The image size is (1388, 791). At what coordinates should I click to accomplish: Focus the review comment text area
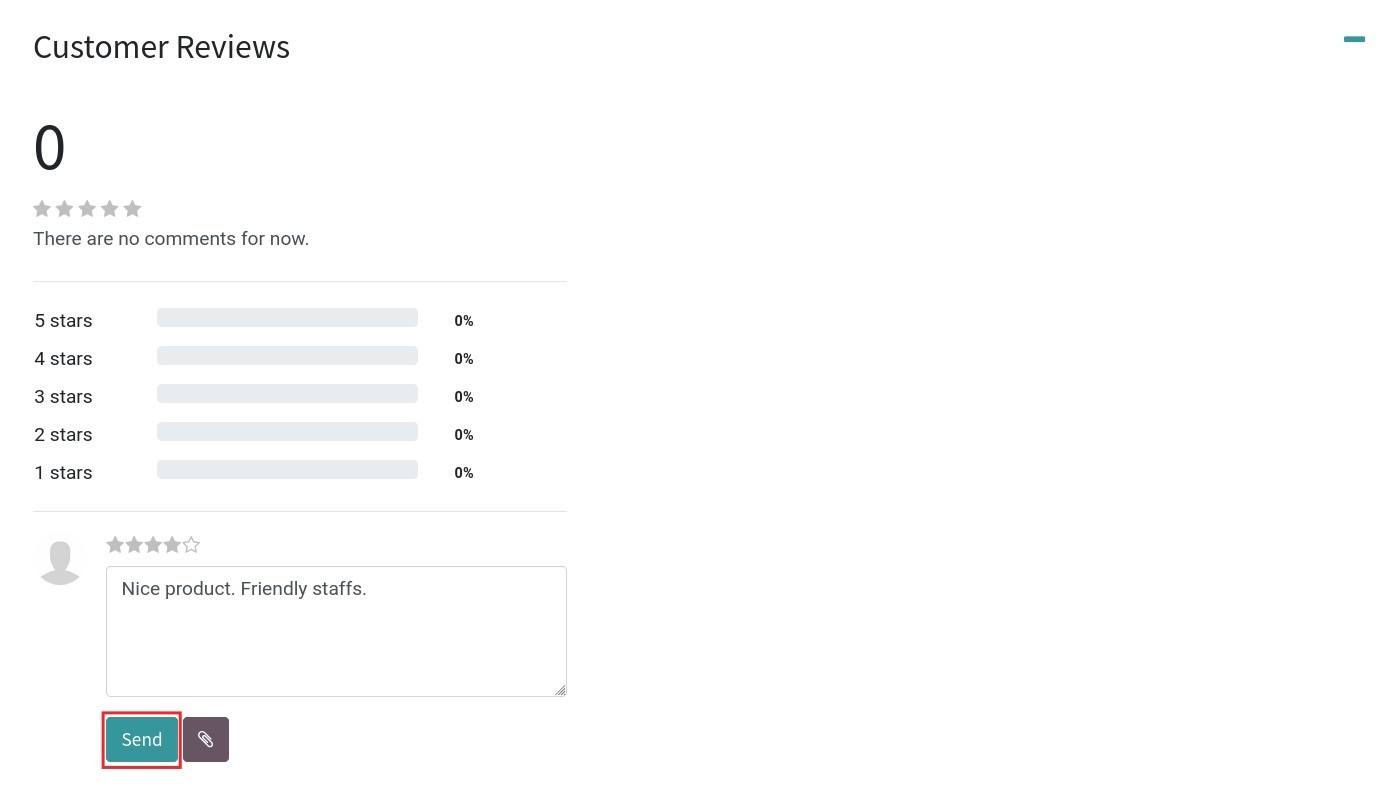(336, 631)
